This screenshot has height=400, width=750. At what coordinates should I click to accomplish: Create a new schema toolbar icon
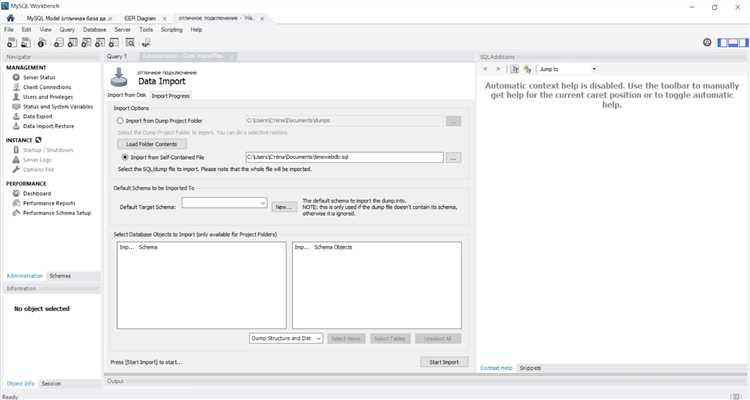point(58,43)
